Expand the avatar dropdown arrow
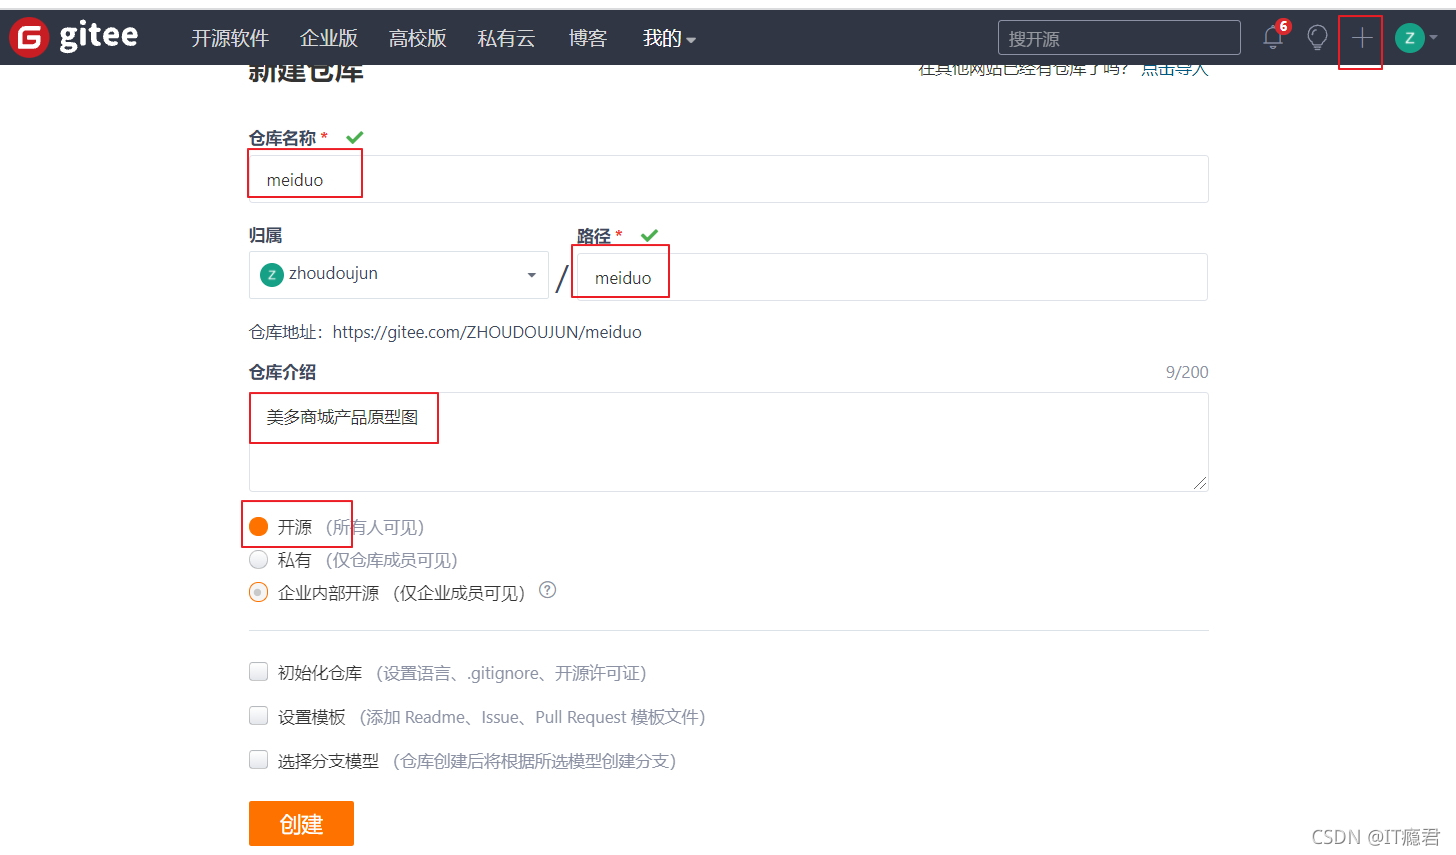Screen dimensions: 1456x855 click(1433, 38)
